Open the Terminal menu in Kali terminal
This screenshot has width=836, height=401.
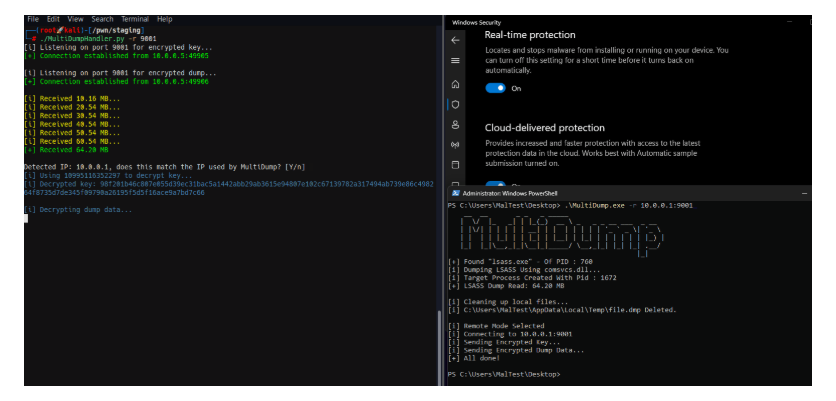click(135, 19)
